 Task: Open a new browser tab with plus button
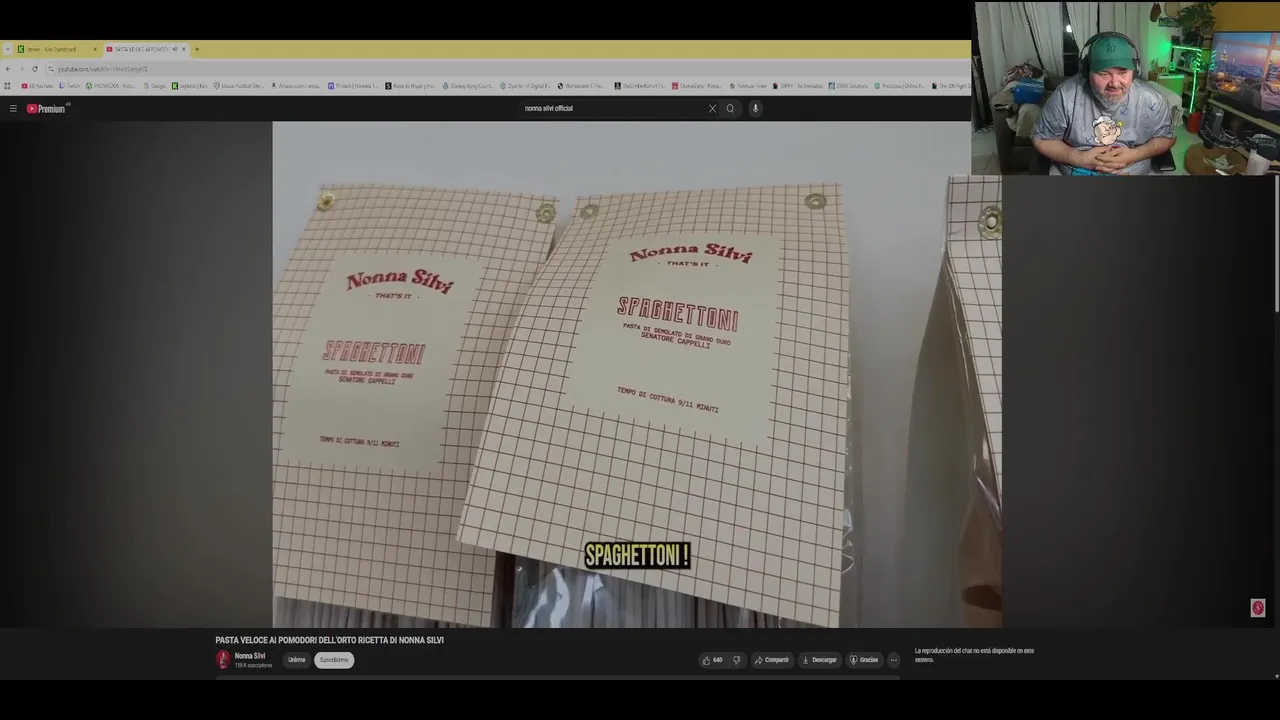pos(197,49)
